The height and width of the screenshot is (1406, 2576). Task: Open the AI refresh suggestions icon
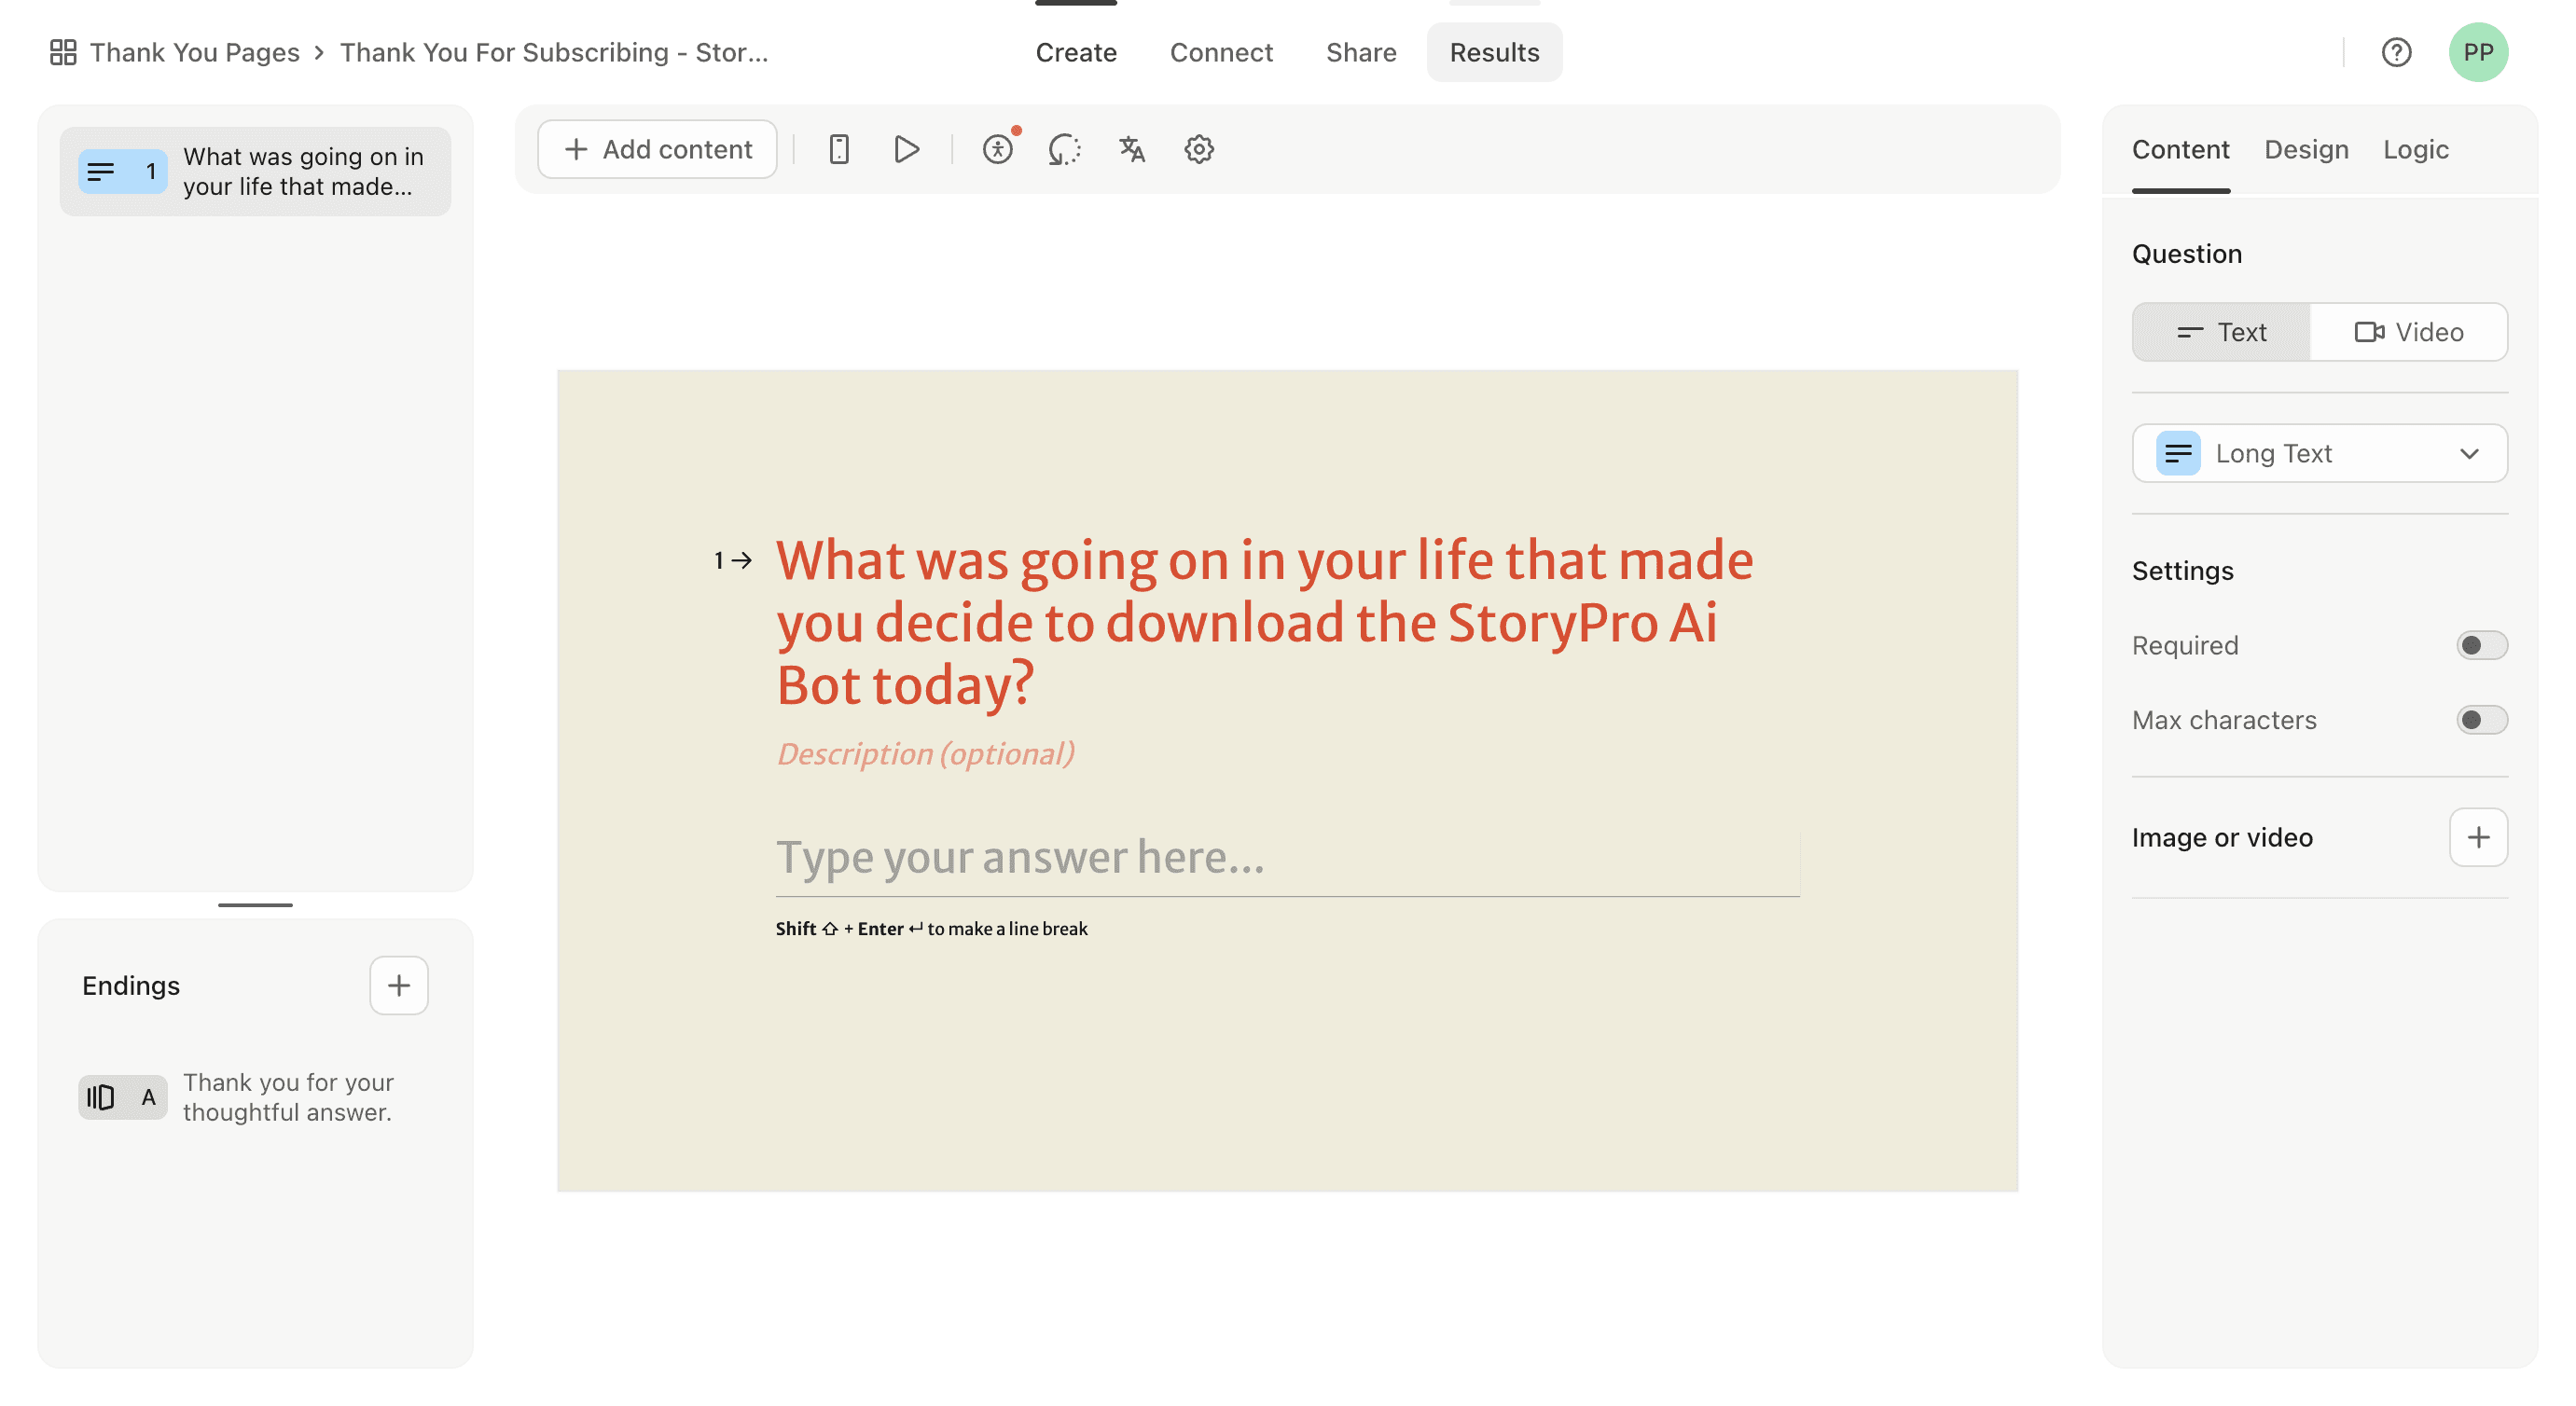(x=1064, y=149)
